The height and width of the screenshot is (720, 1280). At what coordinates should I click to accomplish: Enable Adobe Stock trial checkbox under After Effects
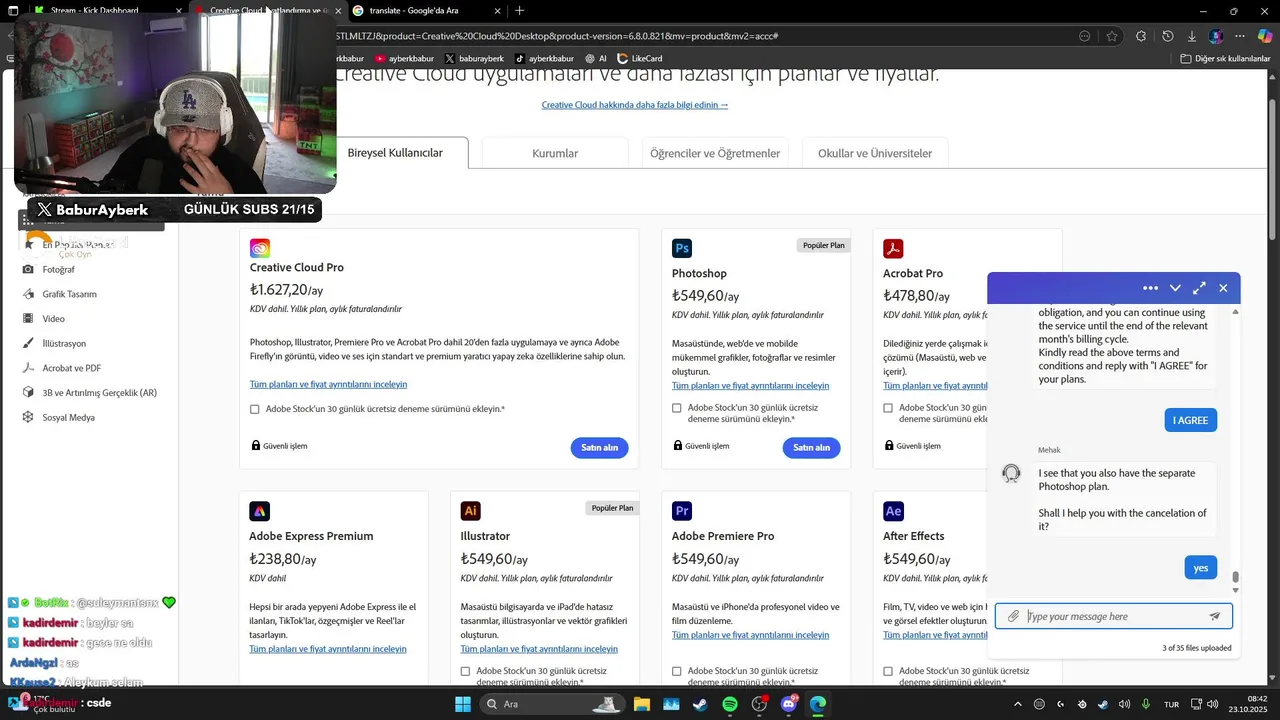(888, 671)
